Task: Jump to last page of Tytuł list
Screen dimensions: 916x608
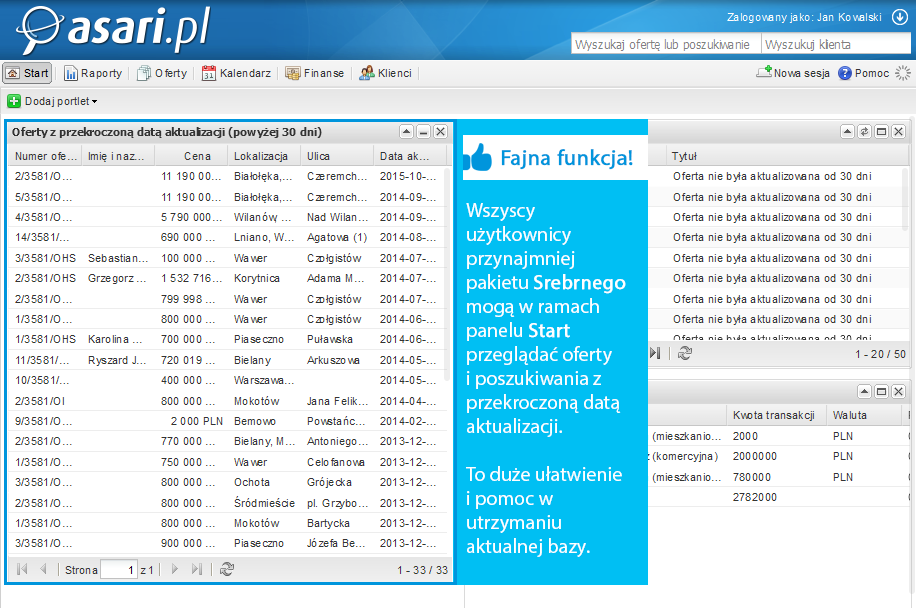Action: tap(655, 353)
